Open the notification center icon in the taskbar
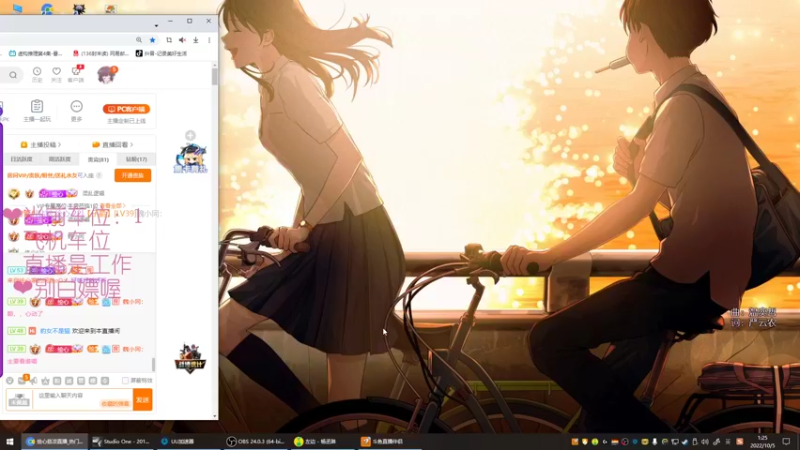This screenshot has width=800, height=450. tap(786, 441)
